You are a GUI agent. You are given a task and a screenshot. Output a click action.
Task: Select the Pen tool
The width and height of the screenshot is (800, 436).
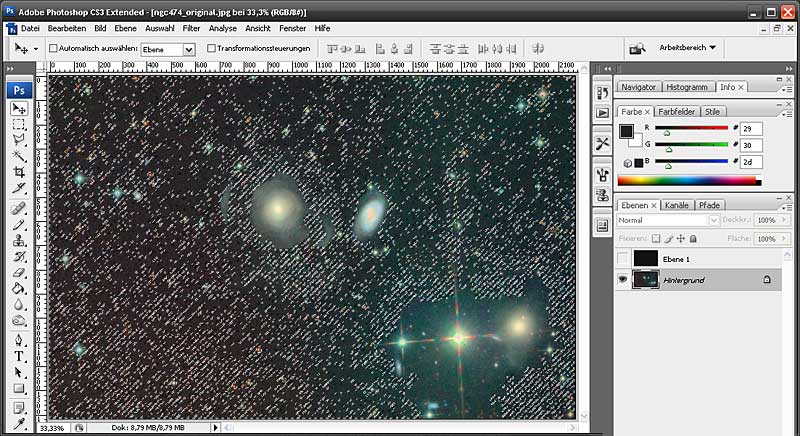point(19,340)
